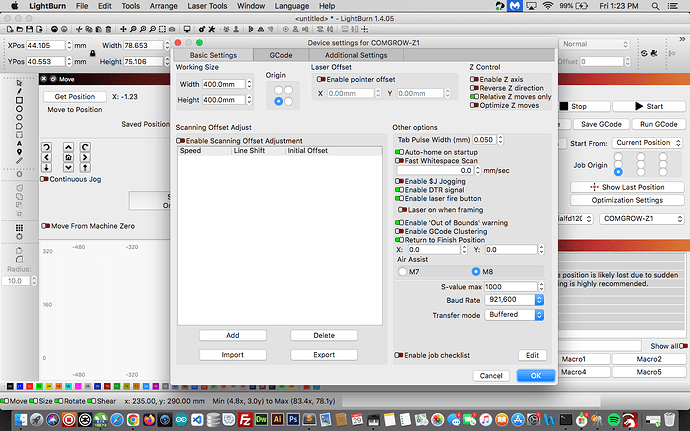The width and height of the screenshot is (690, 431).
Task: Open the Start From dropdown
Action: point(647,143)
